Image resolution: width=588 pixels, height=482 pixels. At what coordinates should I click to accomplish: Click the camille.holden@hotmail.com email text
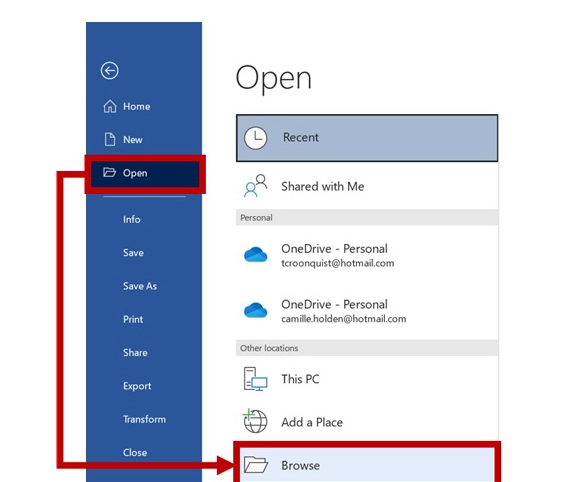pos(344,319)
